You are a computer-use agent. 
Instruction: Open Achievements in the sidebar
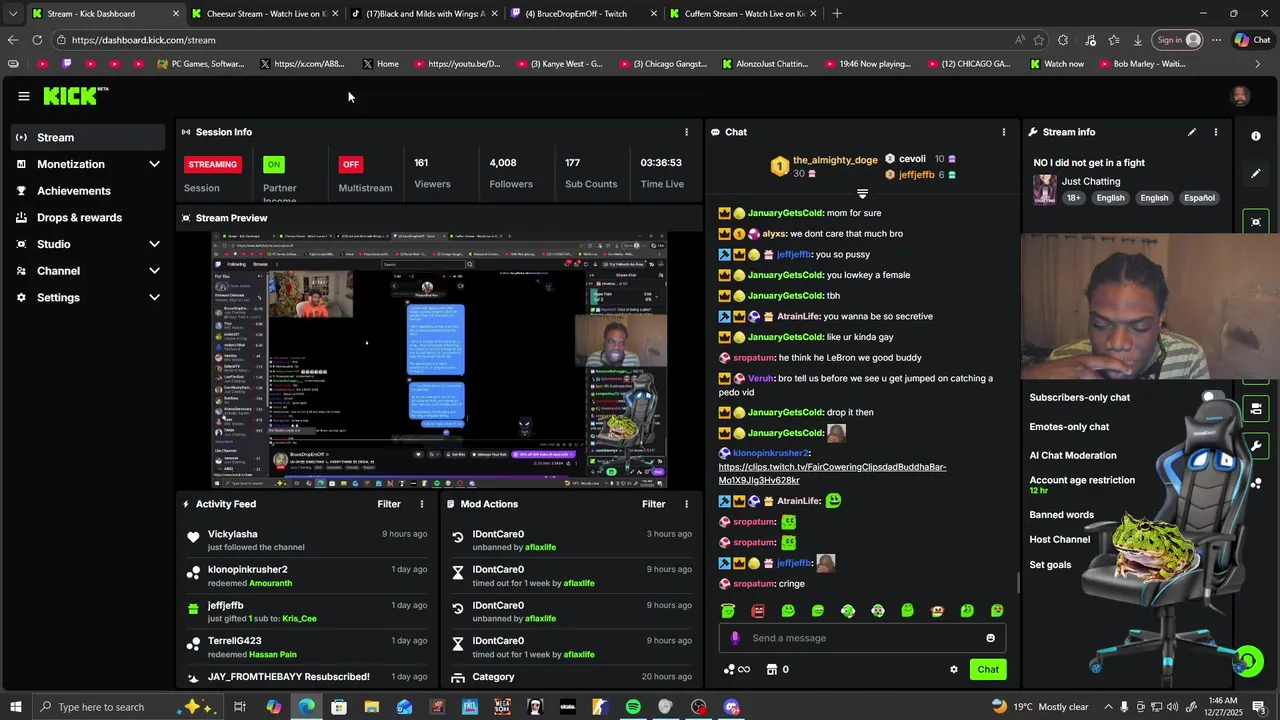click(x=87, y=191)
